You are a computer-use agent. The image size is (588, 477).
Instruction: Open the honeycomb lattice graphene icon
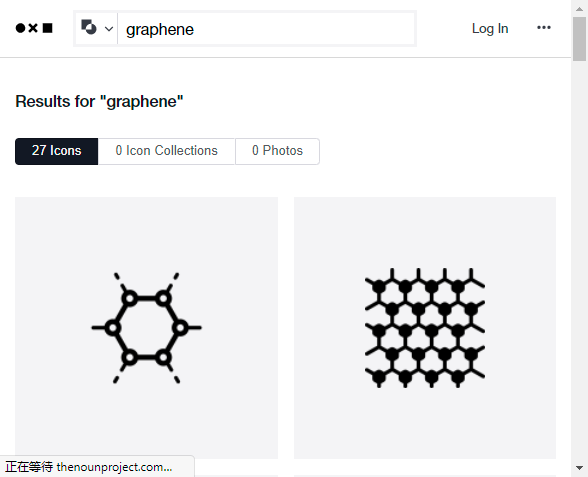pos(425,328)
